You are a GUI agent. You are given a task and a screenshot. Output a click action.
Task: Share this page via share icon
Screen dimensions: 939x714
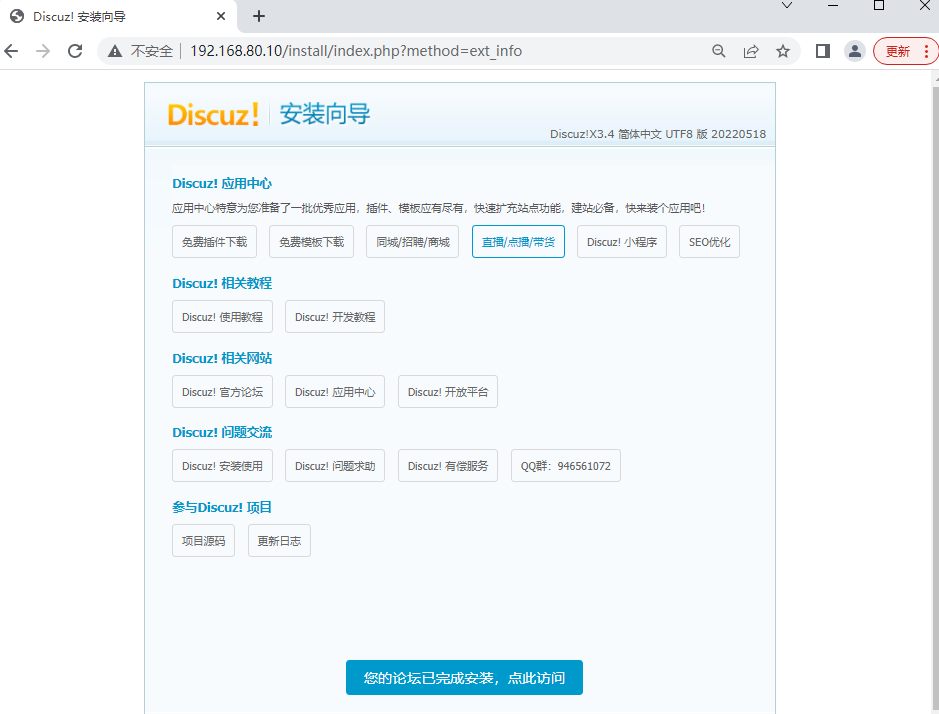point(751,51)
